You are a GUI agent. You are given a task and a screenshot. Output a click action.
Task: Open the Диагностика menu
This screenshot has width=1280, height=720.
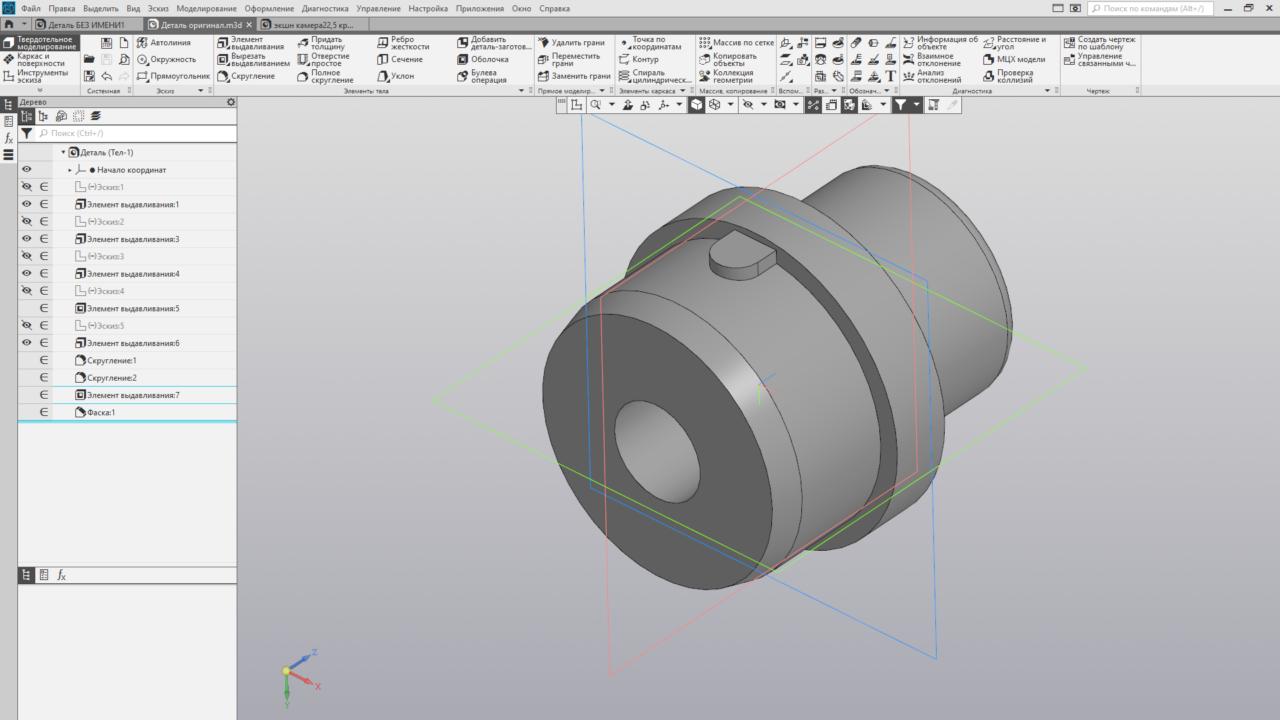pyautogui.click(x=325, y=8)
